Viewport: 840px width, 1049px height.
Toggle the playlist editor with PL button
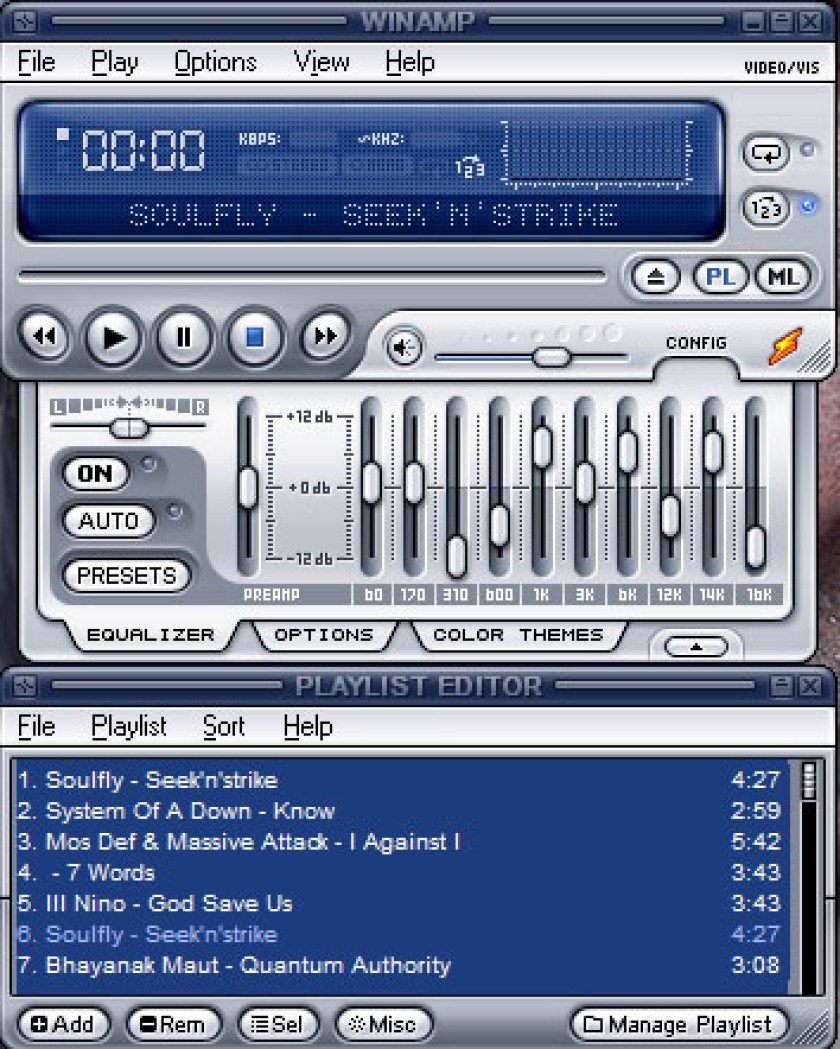point(720,277)
